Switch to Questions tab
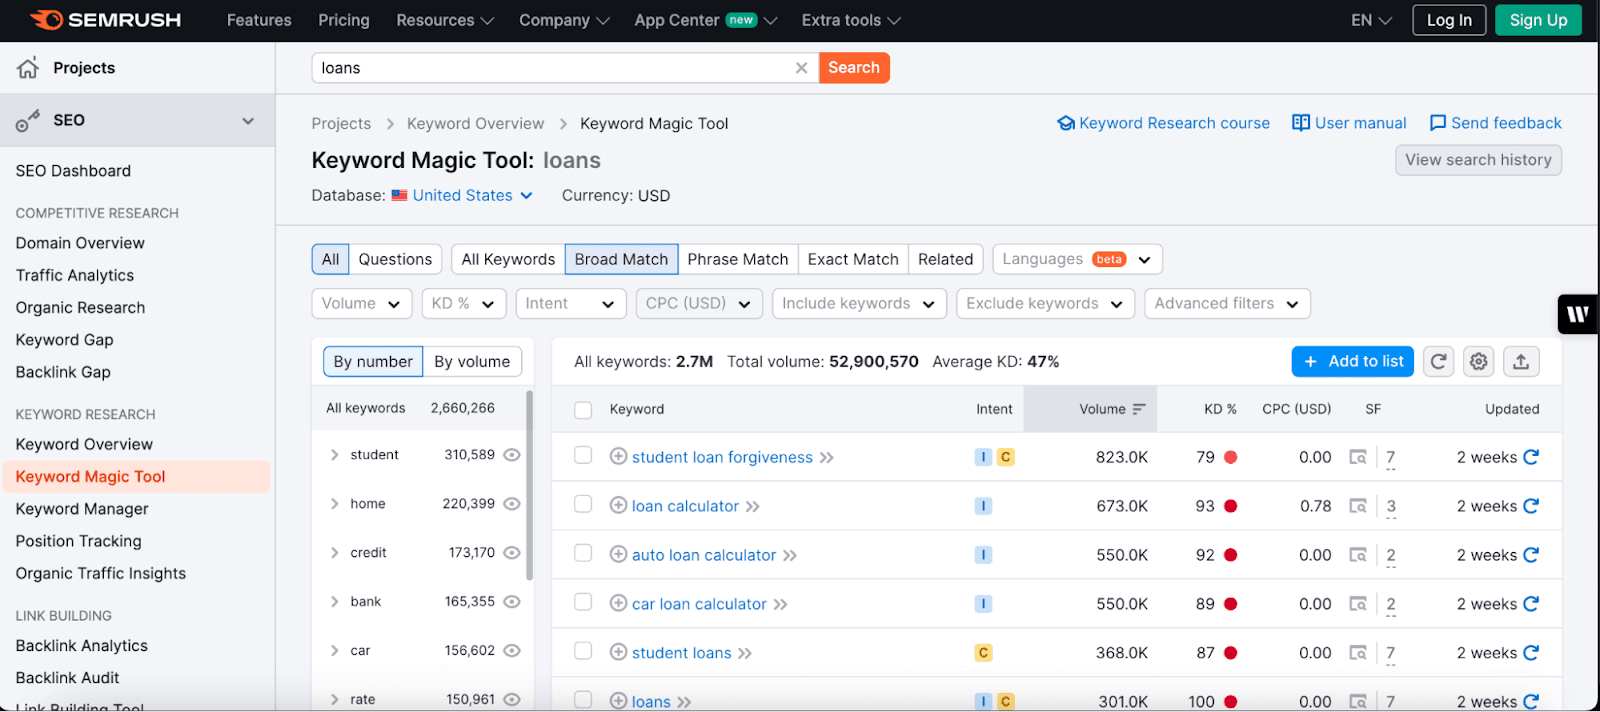The height and width of the screenshot is (712, 1600). pyautogui.click(x=395, y=259)
